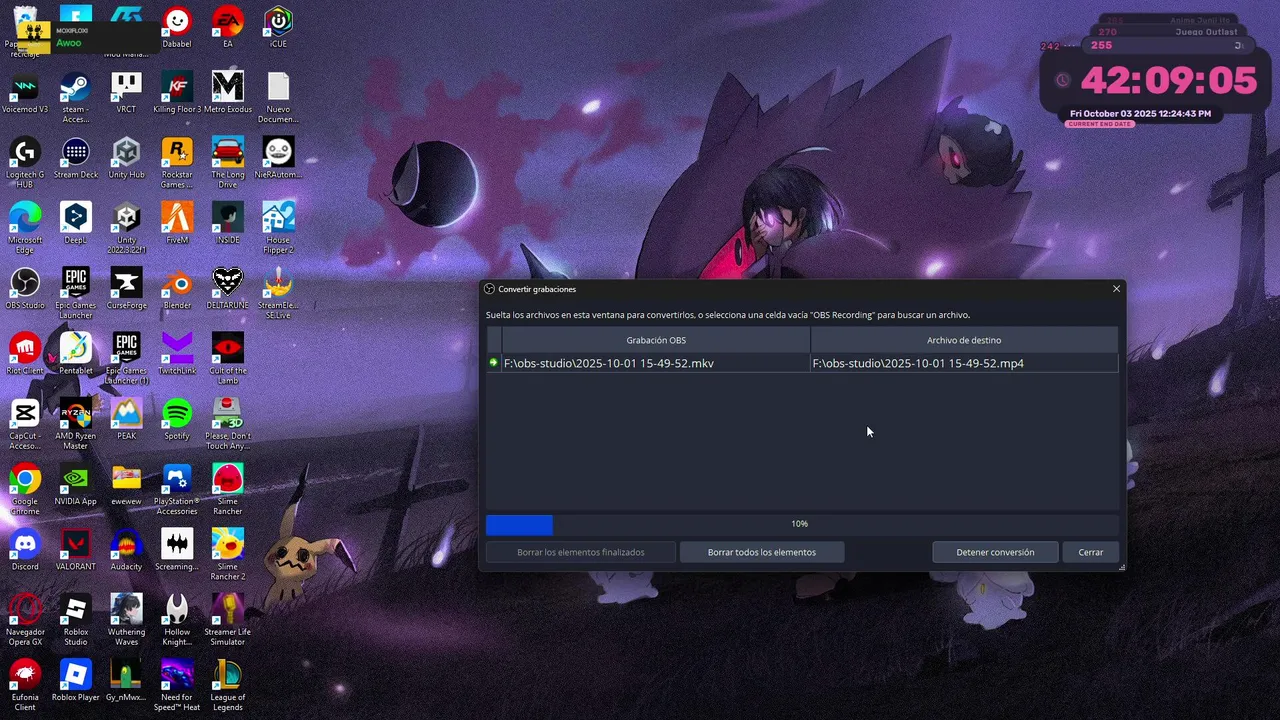
Task: Click the 10% conversion progress bar
Action: [802, 524]
